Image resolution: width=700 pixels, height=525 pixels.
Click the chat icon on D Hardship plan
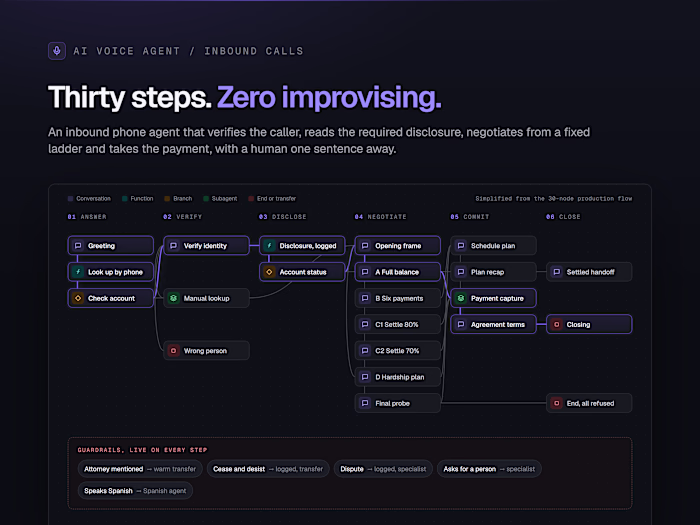coord(365,377)
